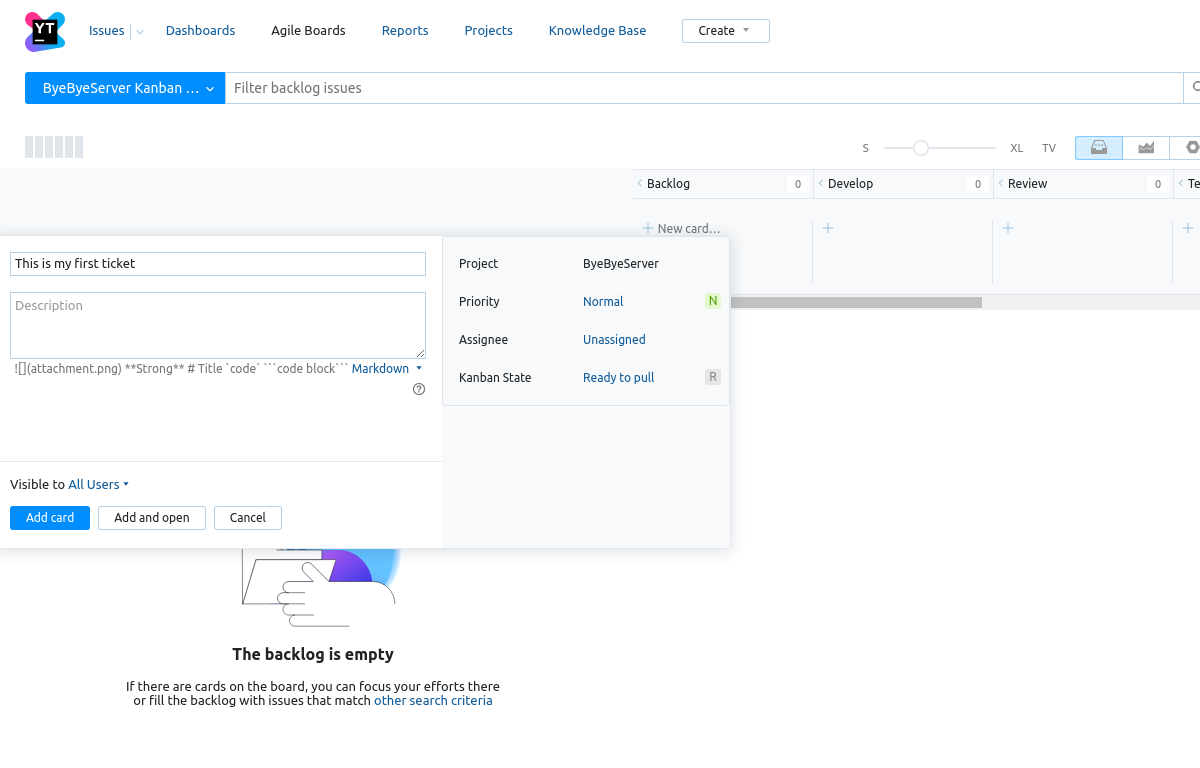This screenshot has width=1200, height=768.
Task: Open the Create dropdown button
Action: click(x=726, y=31)
